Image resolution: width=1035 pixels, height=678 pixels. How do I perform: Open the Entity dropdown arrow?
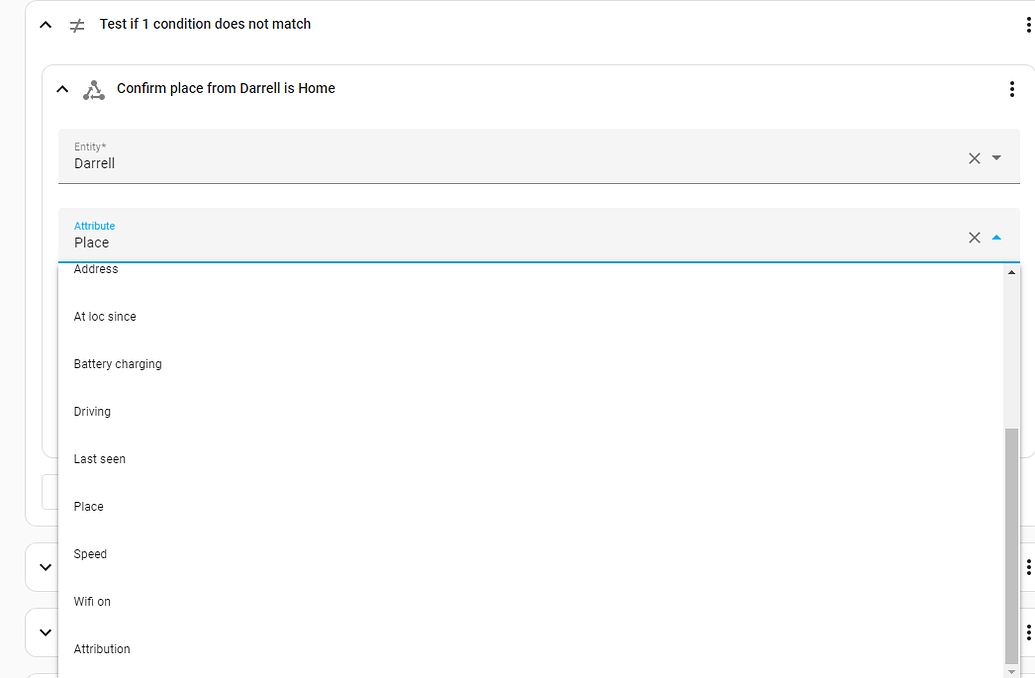tap(996, 158)
